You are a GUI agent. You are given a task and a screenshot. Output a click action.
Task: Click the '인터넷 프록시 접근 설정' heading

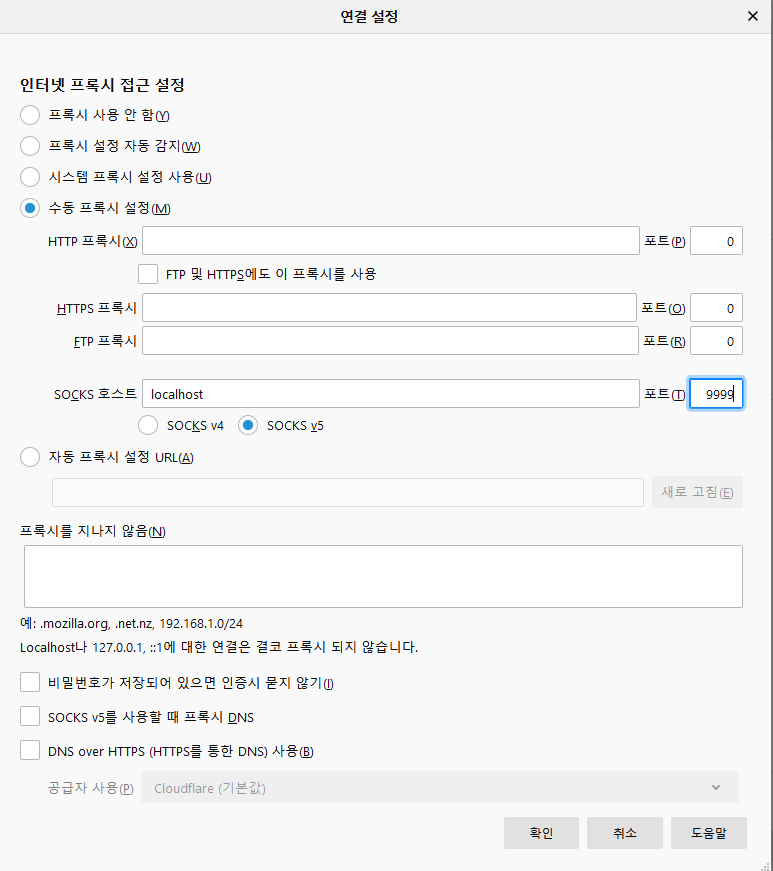pyautogui.click(x=102, y=85)
